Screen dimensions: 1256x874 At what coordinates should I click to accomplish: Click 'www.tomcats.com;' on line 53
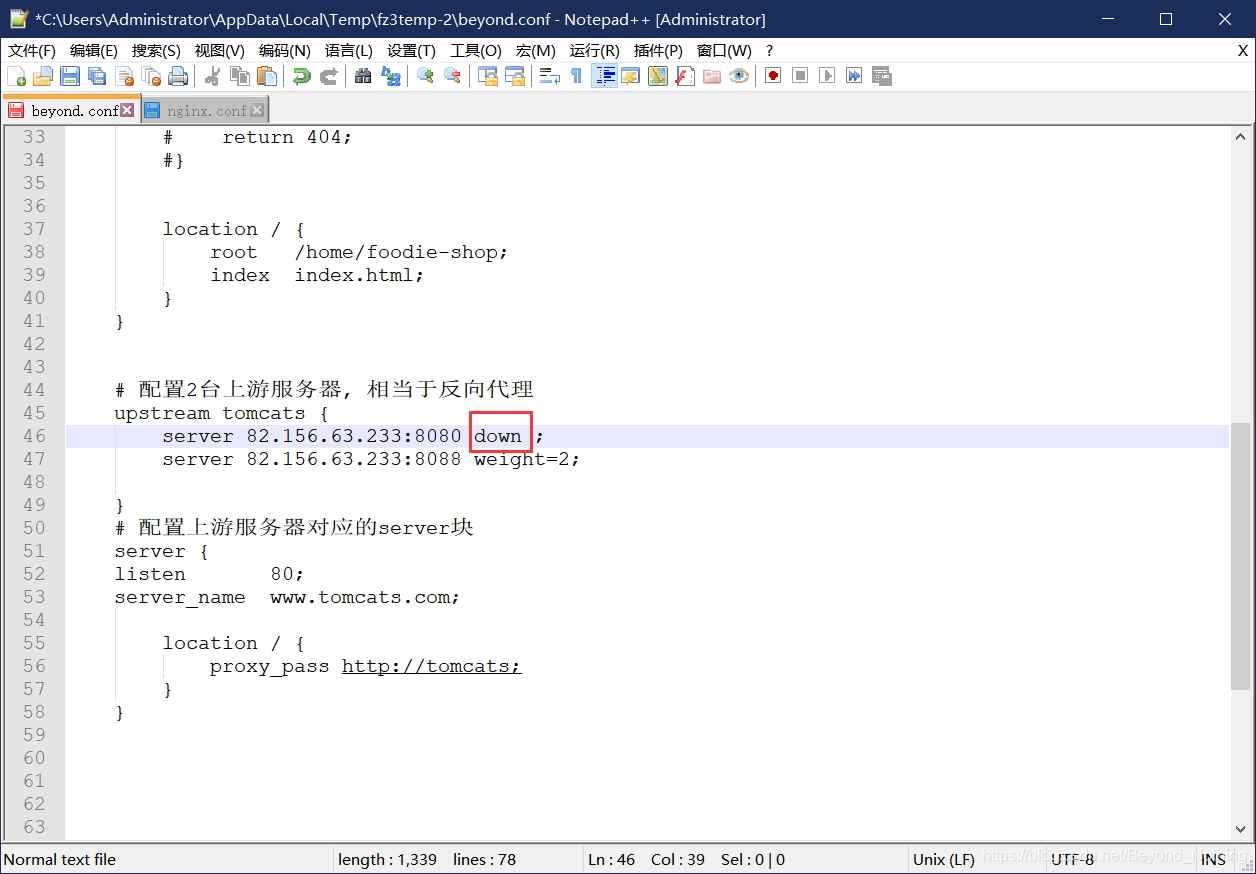click(365, 597)
